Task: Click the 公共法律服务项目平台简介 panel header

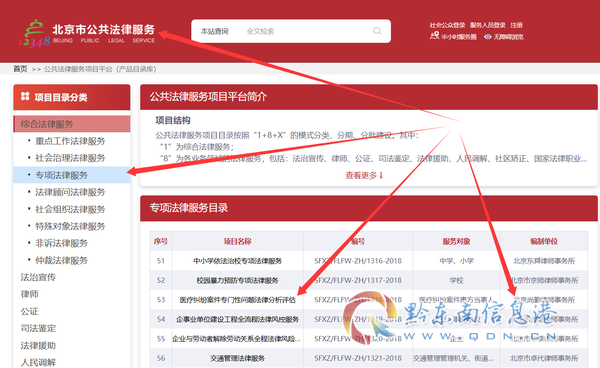Action: pos(369,97)
